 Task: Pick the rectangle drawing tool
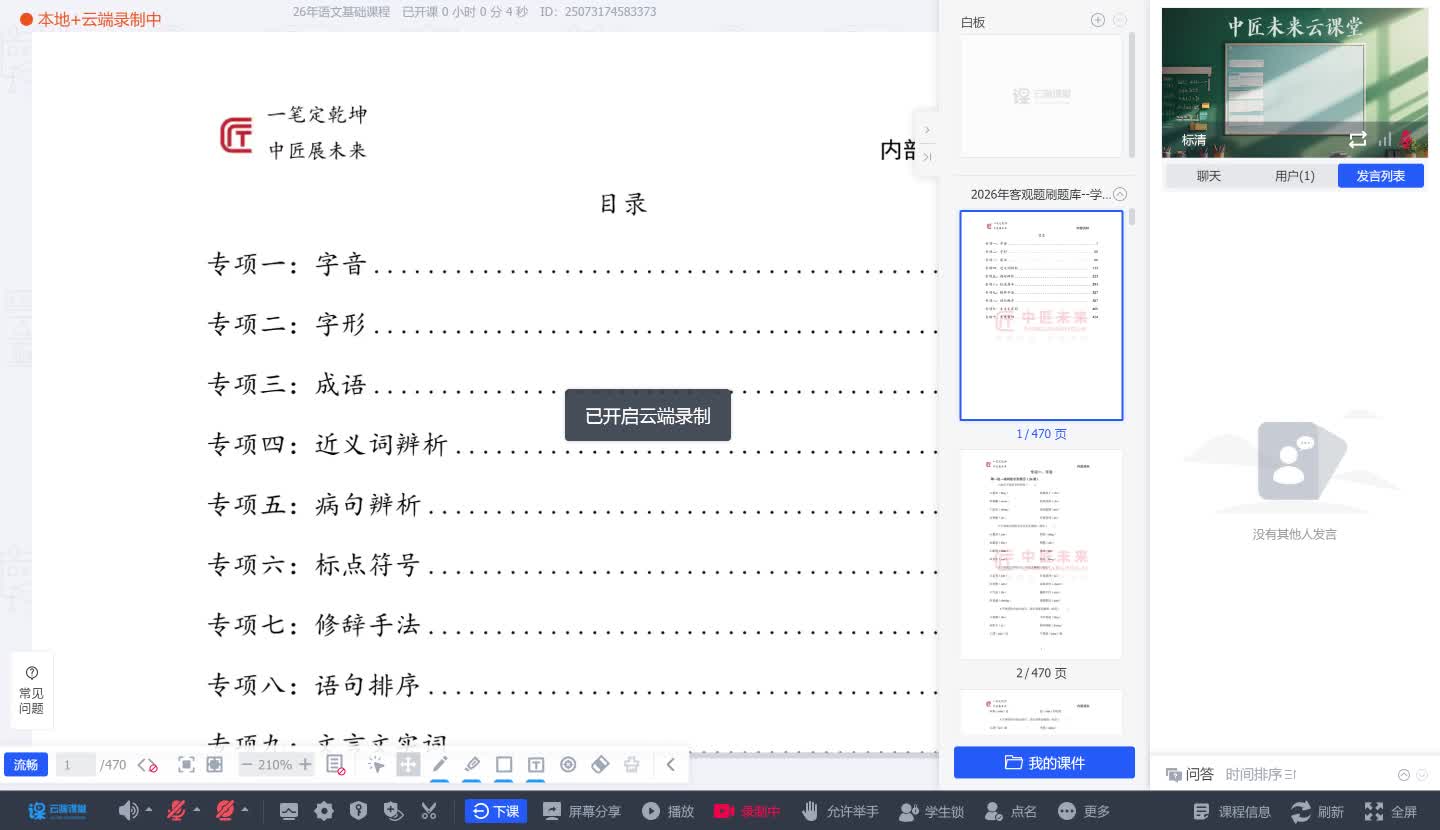pyautogui.click(x=504, y=764)
